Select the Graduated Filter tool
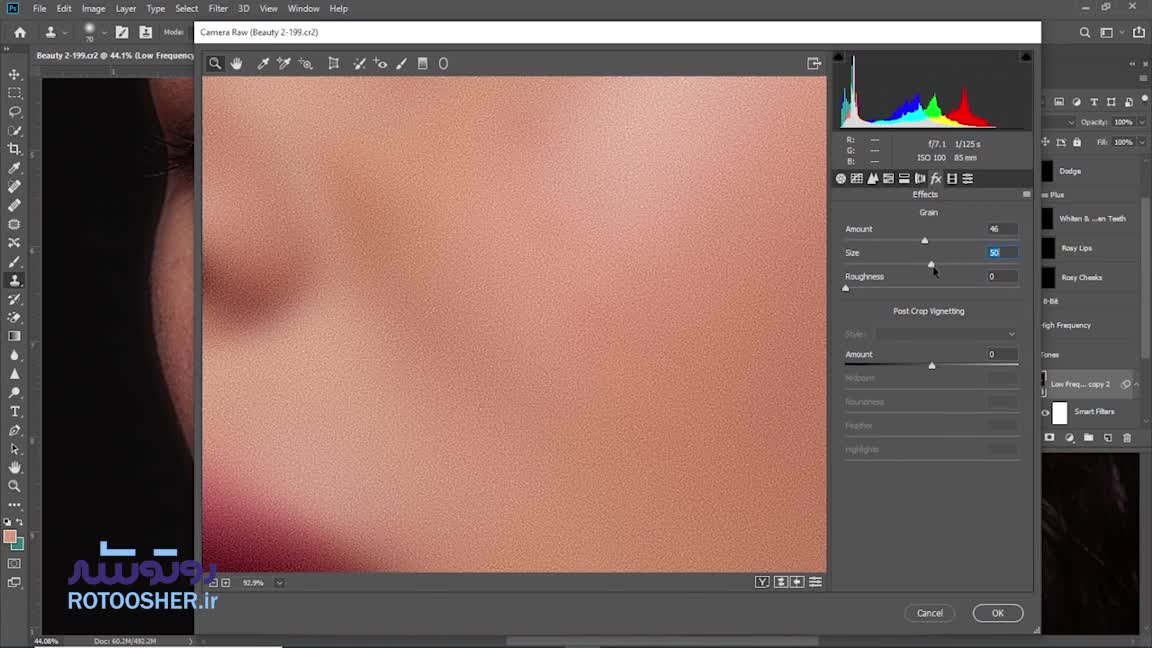 (423, 63)
